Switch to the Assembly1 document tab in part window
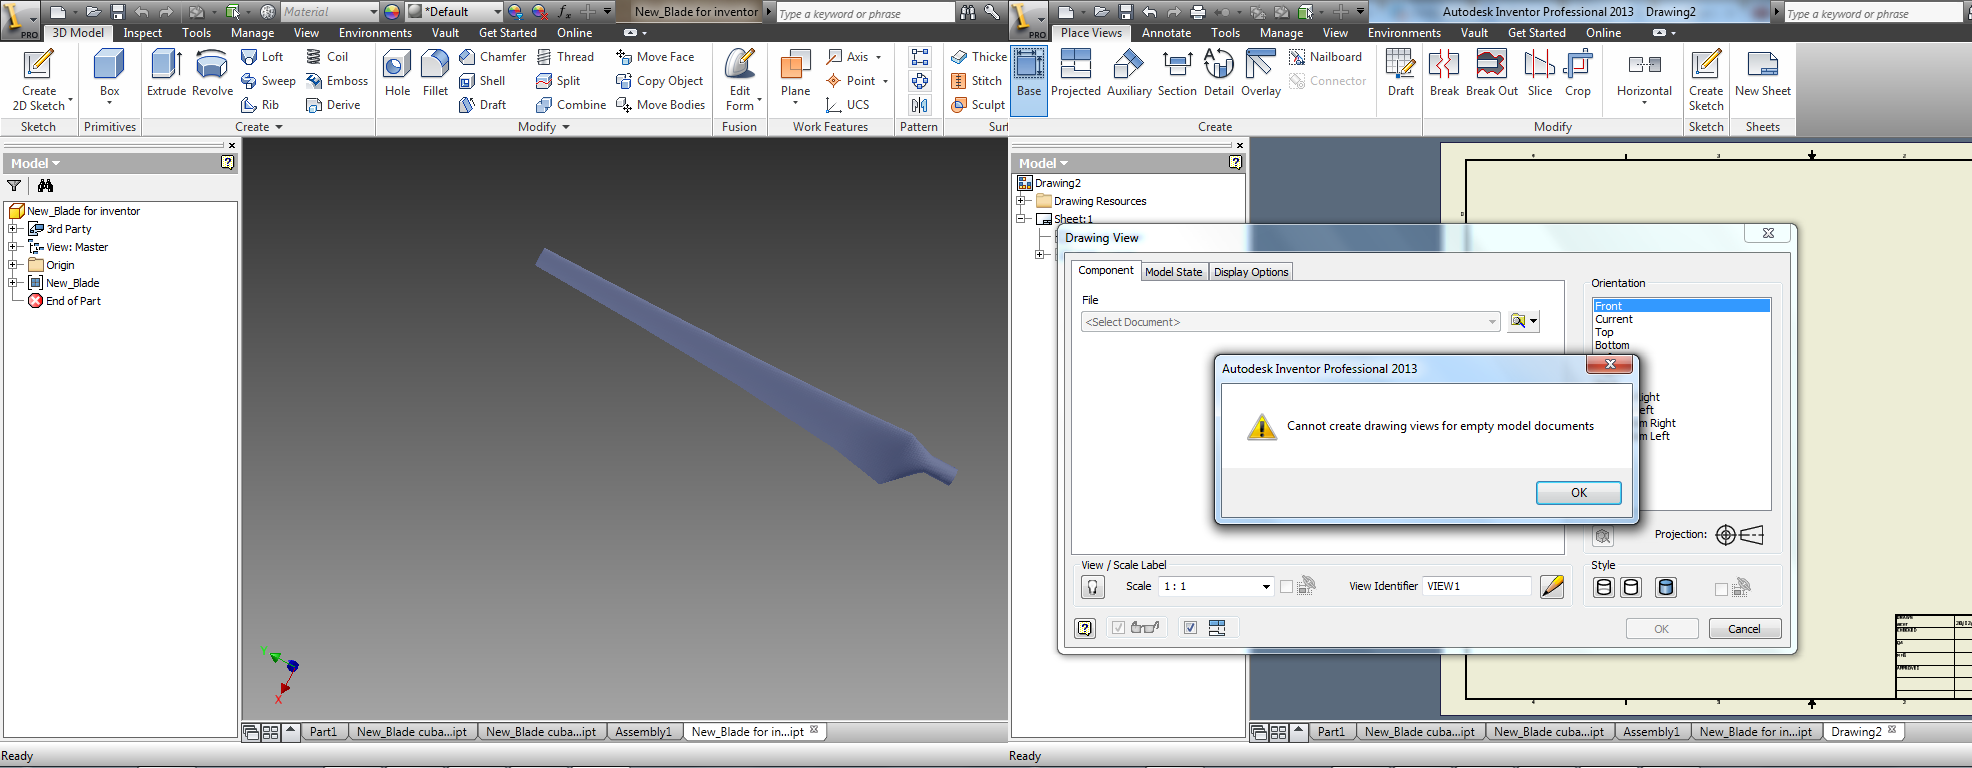Viewport: 1972px width, 768px height. pyautogui.click(x=643, y=732)
